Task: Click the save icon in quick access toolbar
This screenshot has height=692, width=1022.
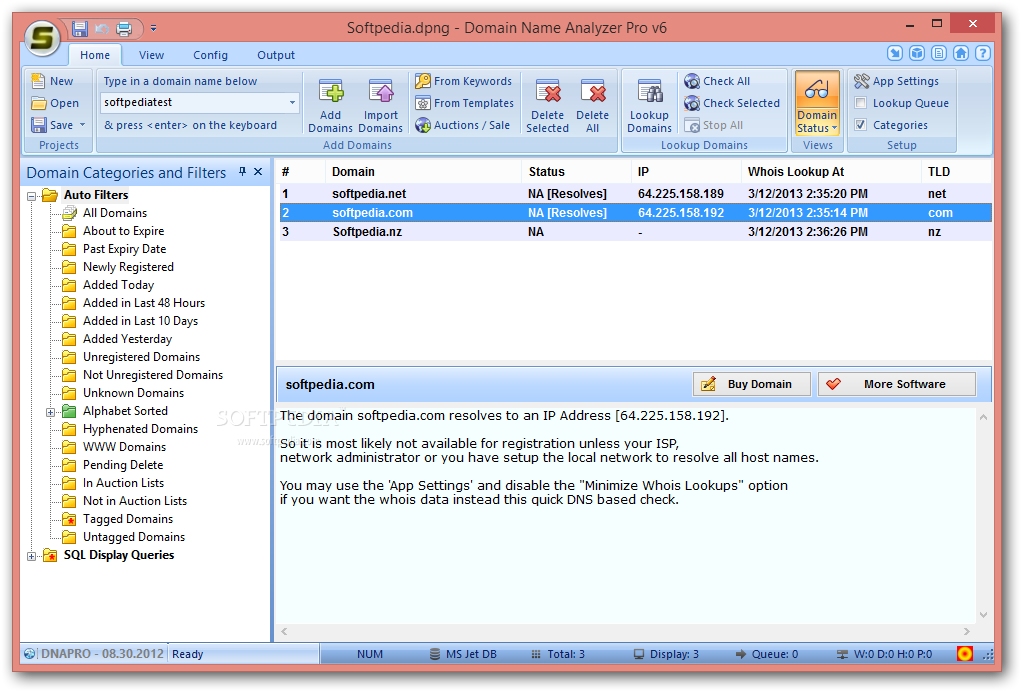Action: click(x=80, y=28)
